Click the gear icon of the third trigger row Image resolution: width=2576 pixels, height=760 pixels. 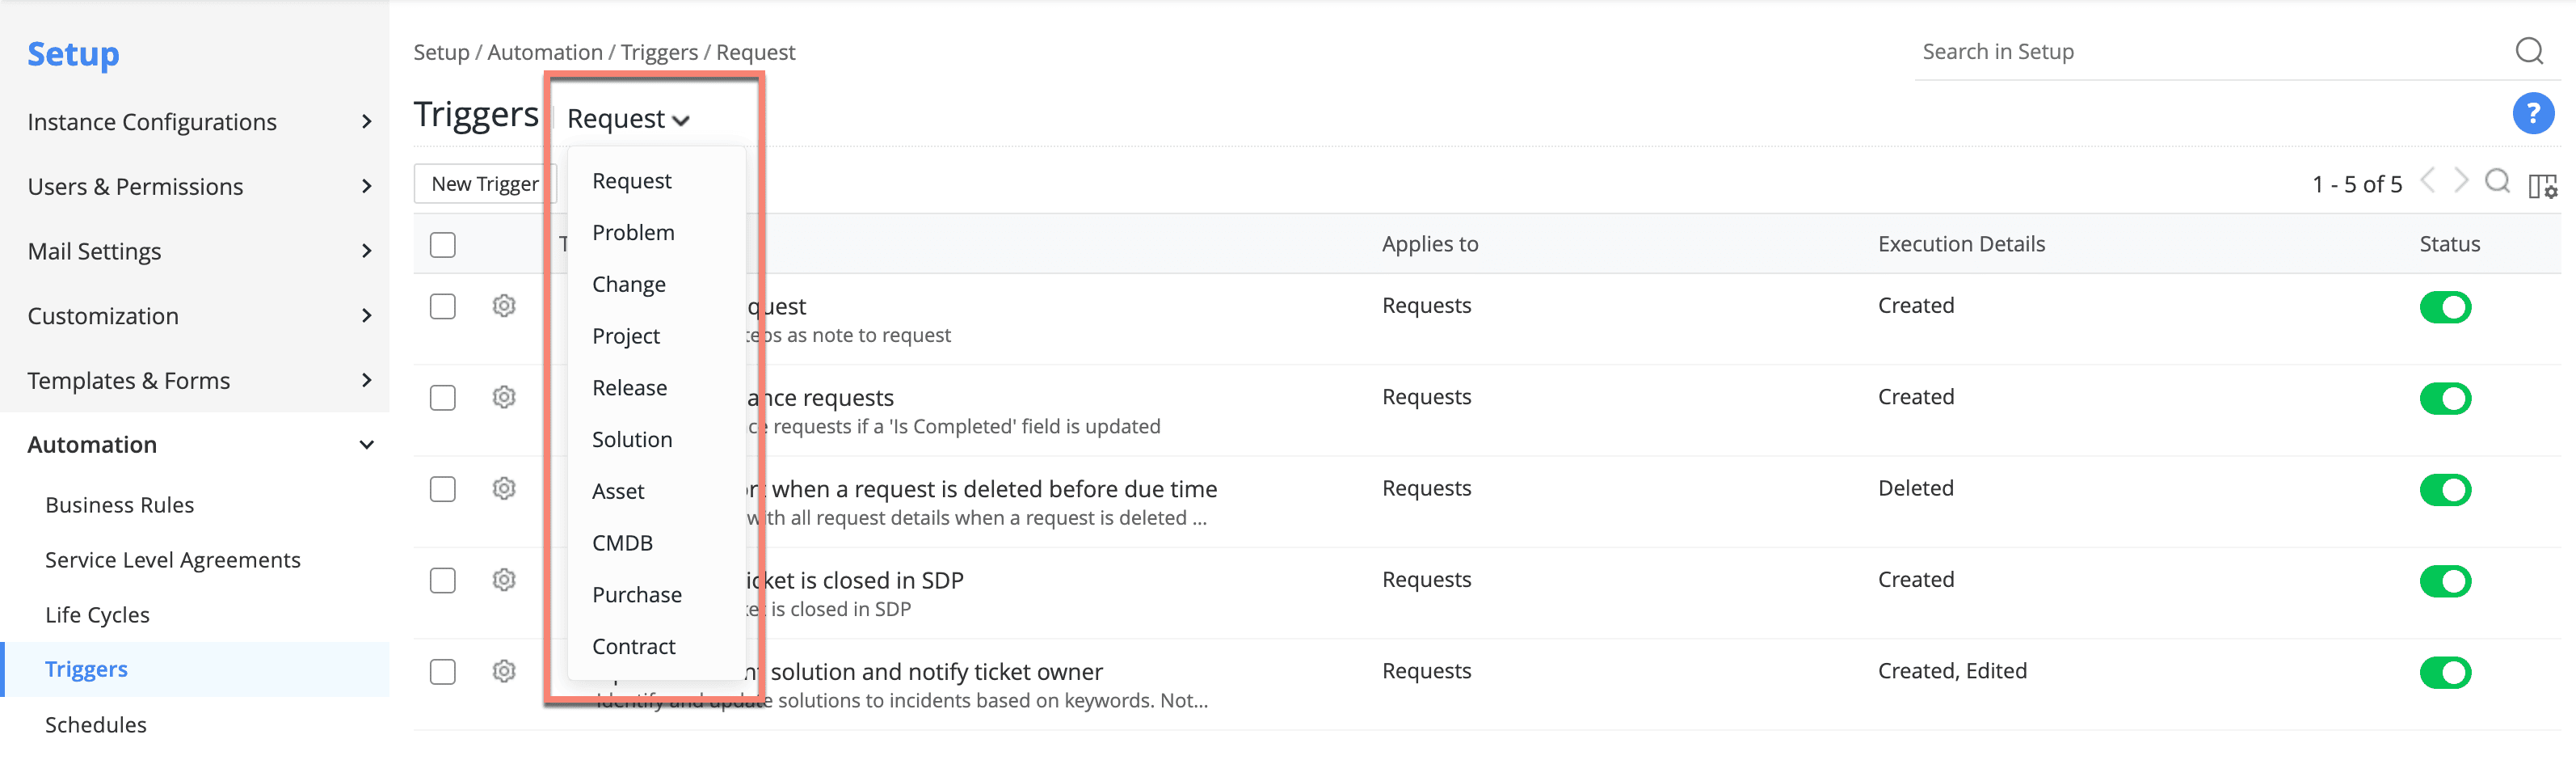[x=504, y=489]
